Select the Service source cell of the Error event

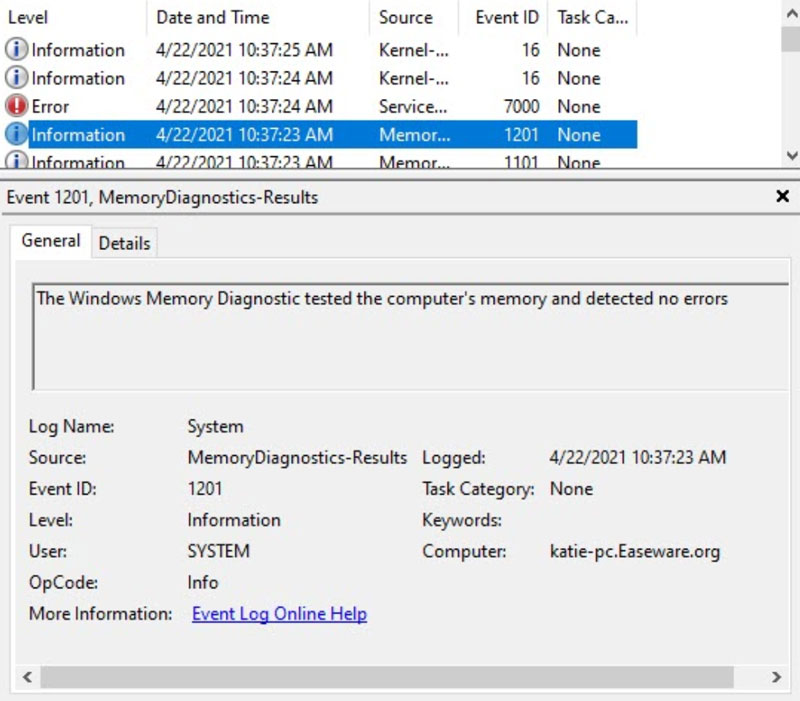tap(412, 106)
